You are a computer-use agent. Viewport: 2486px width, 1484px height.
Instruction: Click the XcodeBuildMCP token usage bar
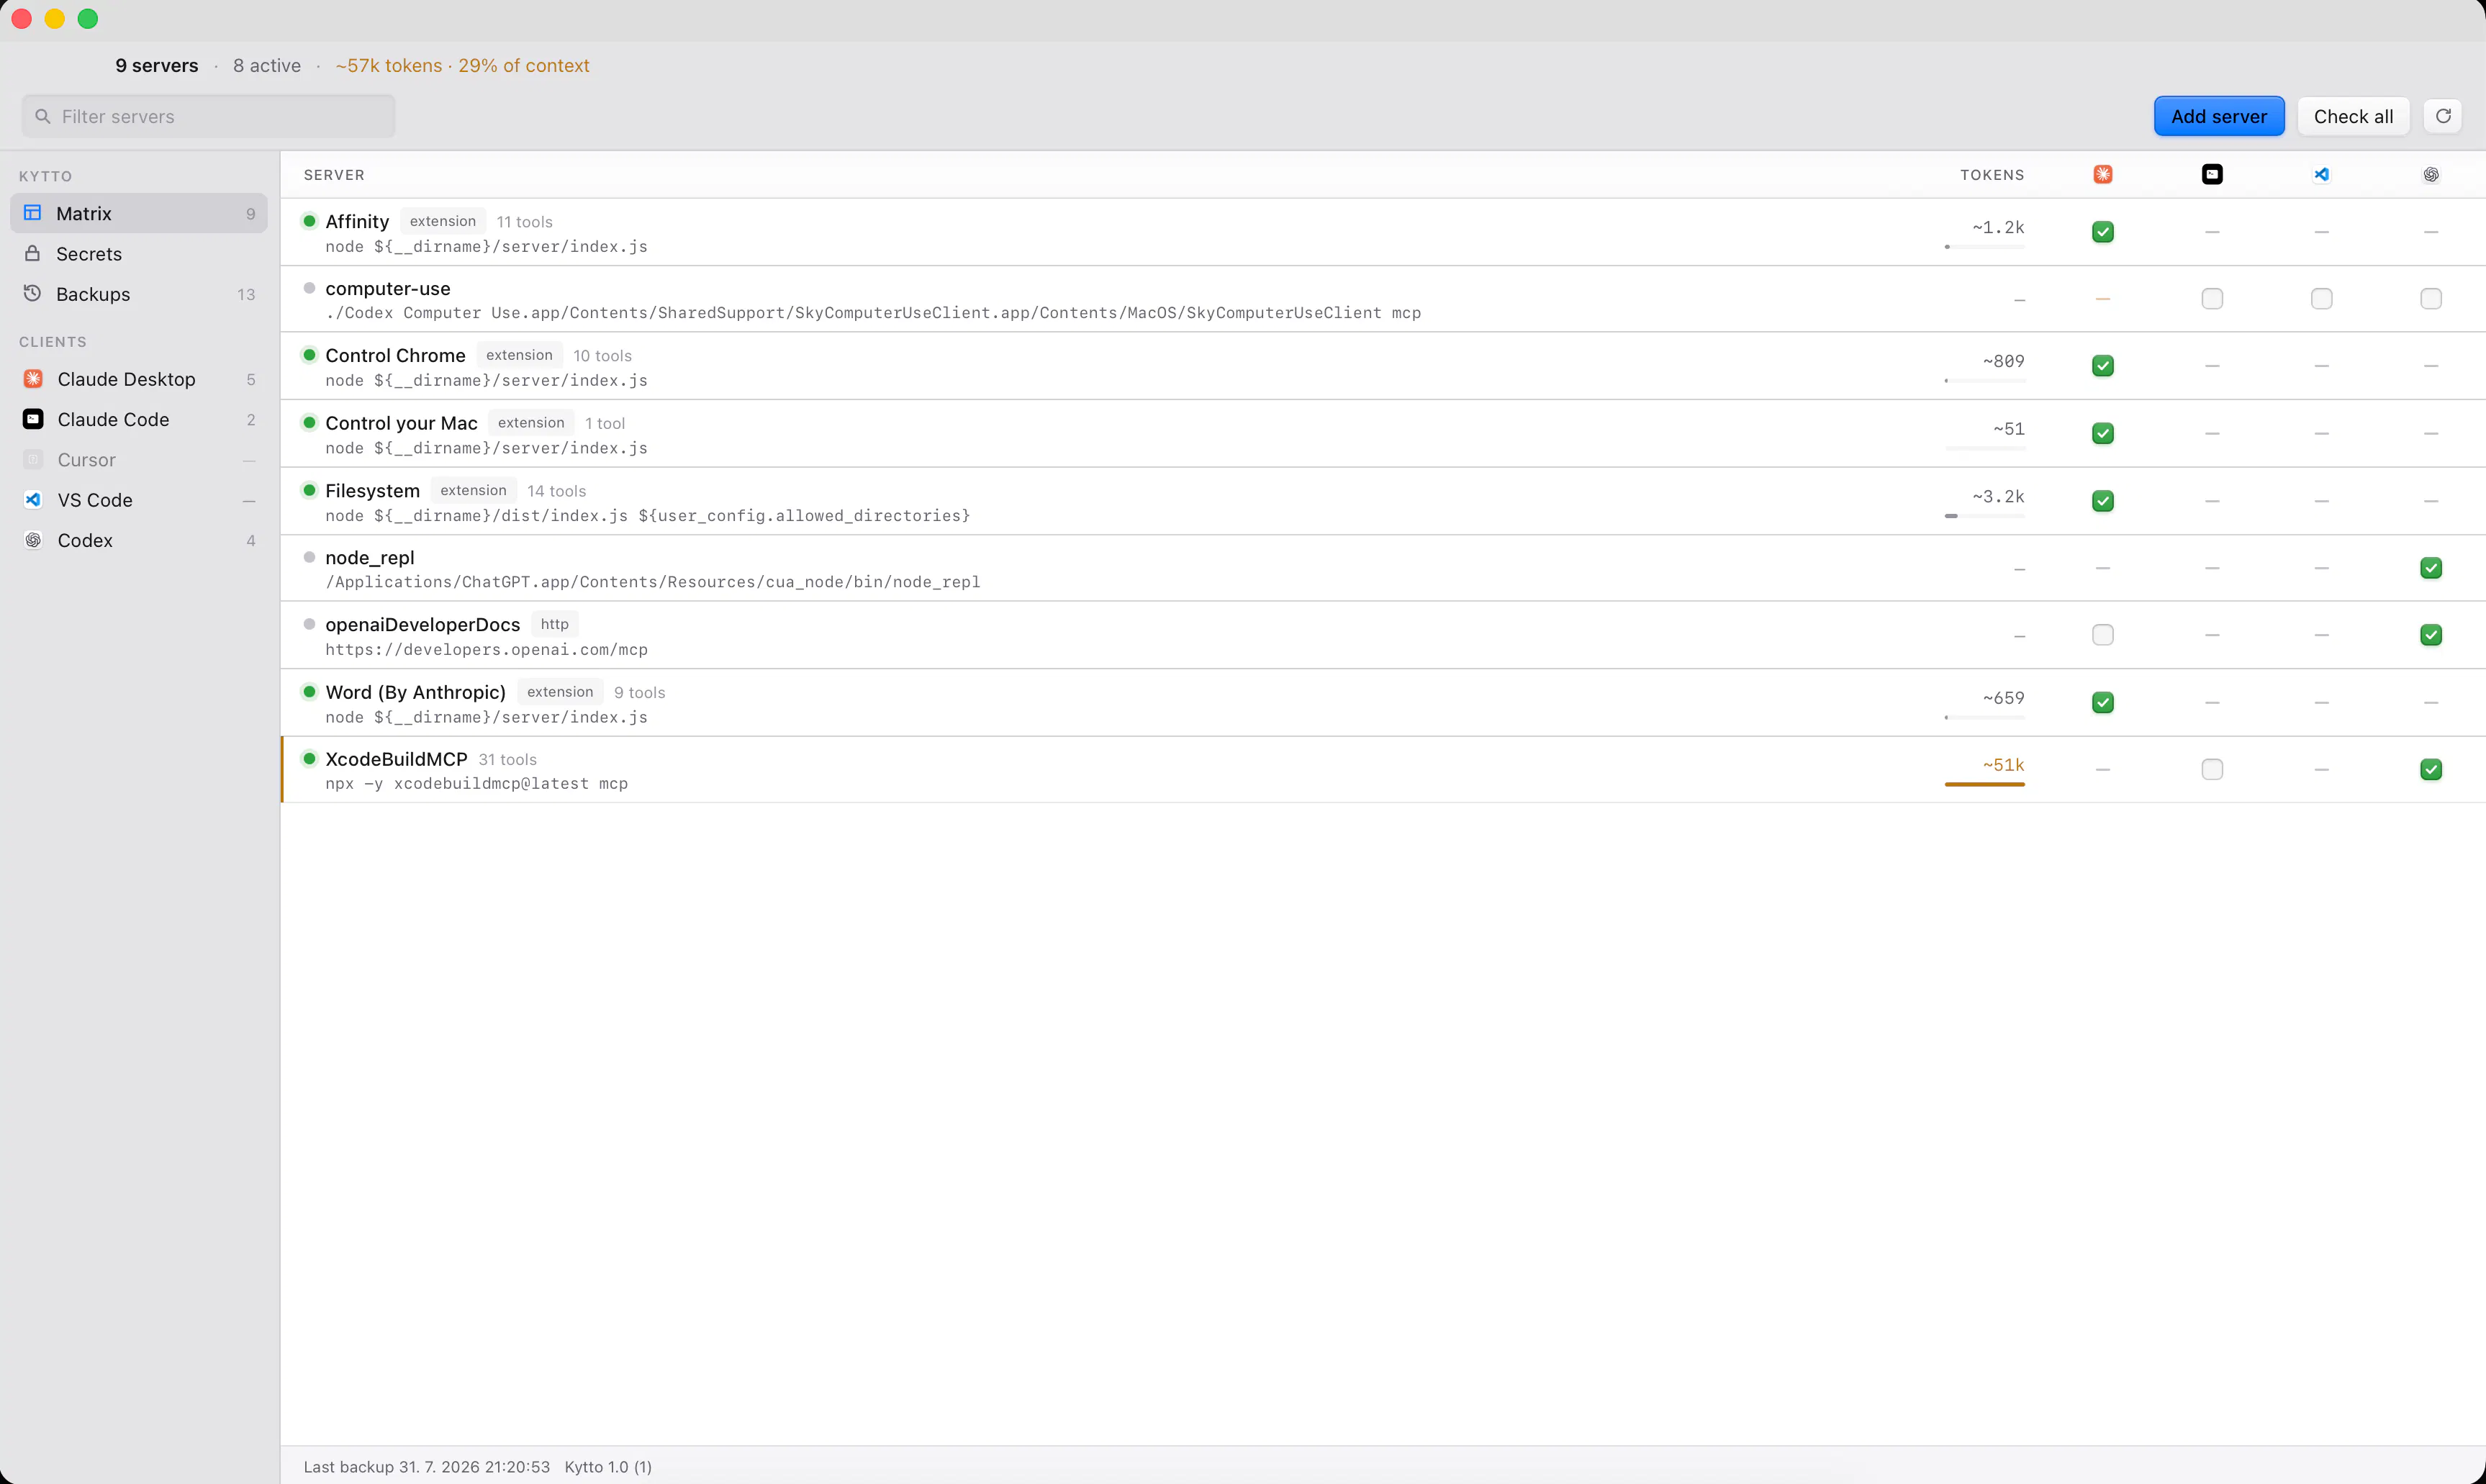point(1984,784)
